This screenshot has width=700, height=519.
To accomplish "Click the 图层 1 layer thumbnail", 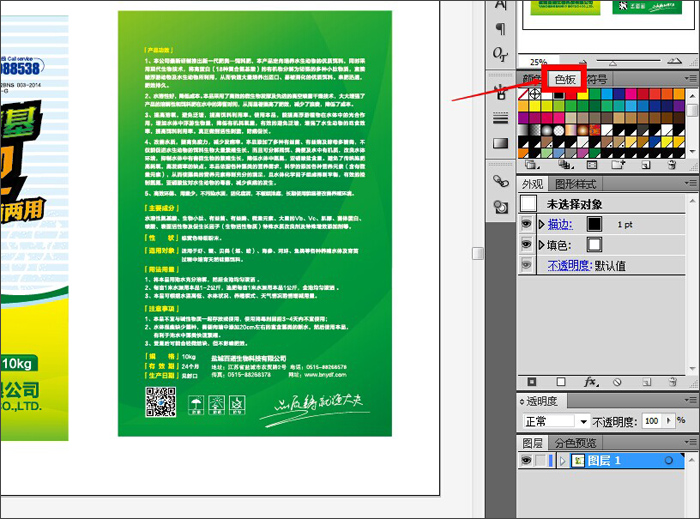I will pos(578,460).
